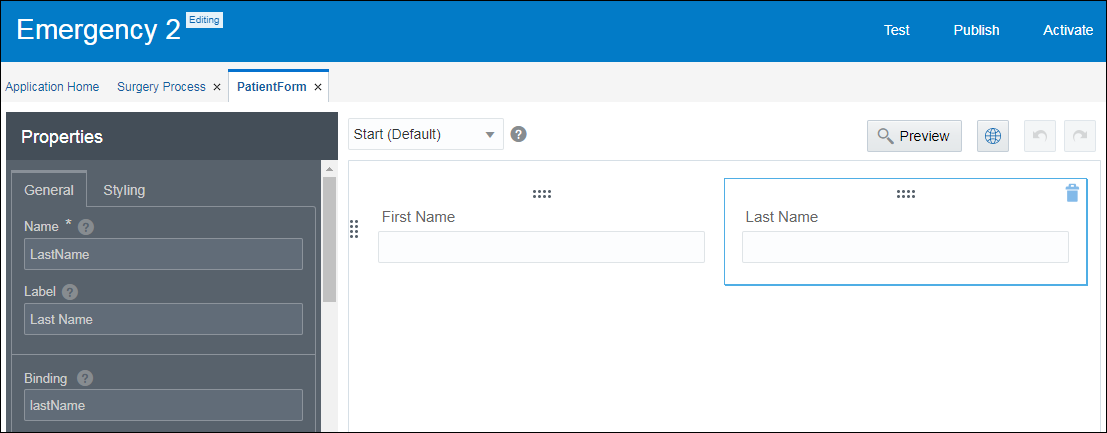The width and height of the screenshot is (1107, 433).
Task: Click Activate in the header
Action: pyautogui.click(x=1068, y=30)
